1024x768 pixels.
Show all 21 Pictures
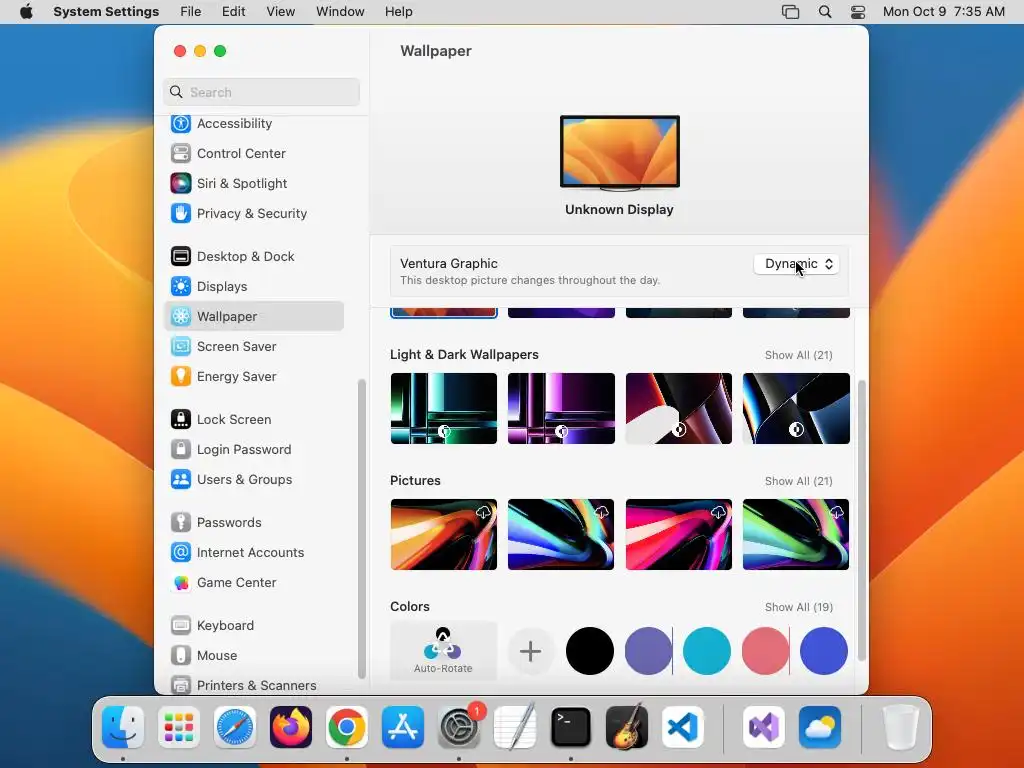click(799, 481)
